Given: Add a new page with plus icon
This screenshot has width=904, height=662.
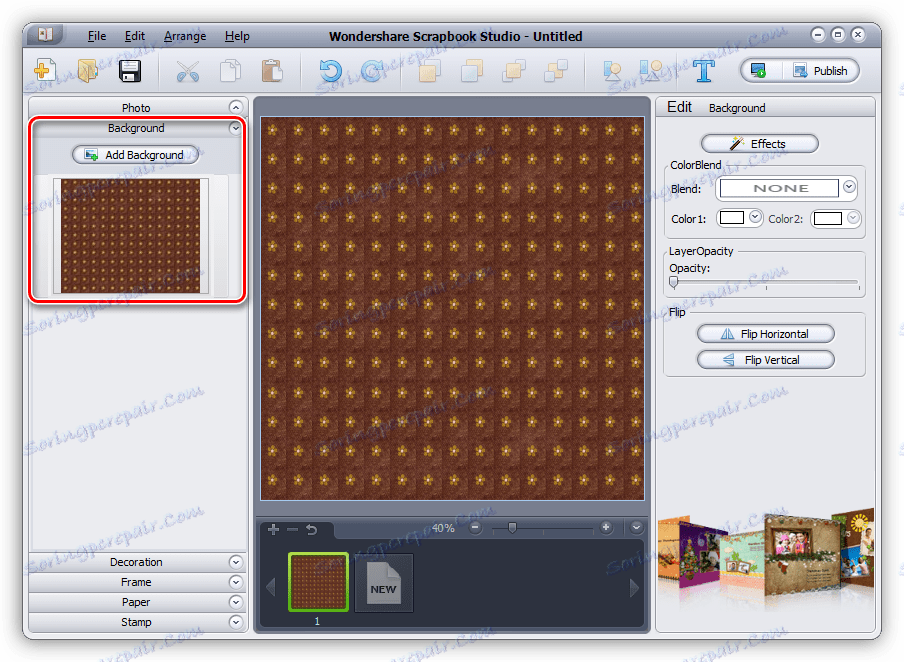Looking at the screenshot, I should pos(273,529).
